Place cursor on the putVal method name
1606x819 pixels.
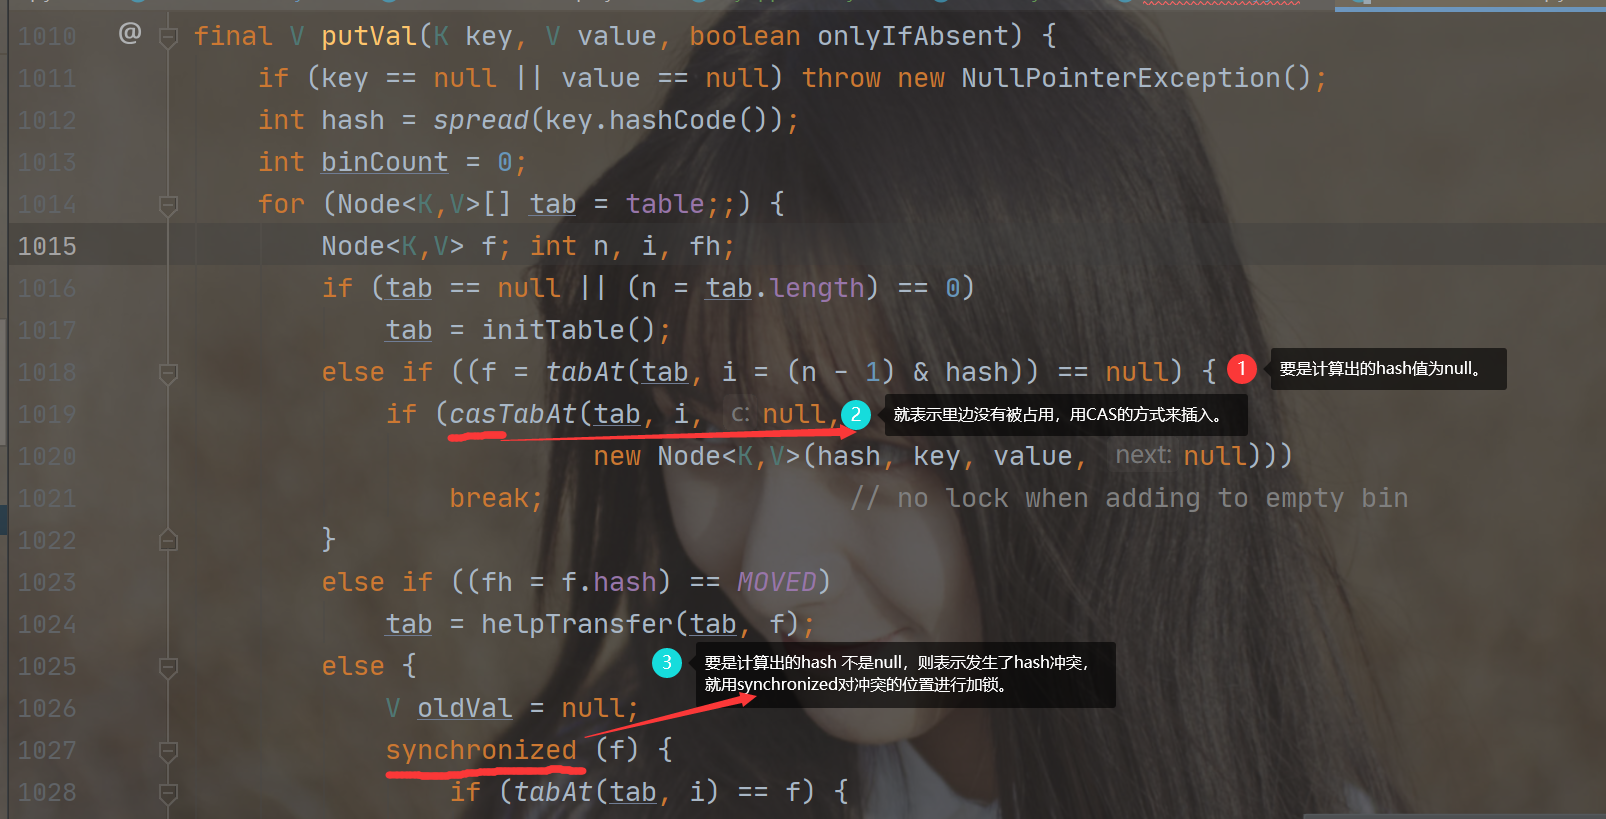369,37
